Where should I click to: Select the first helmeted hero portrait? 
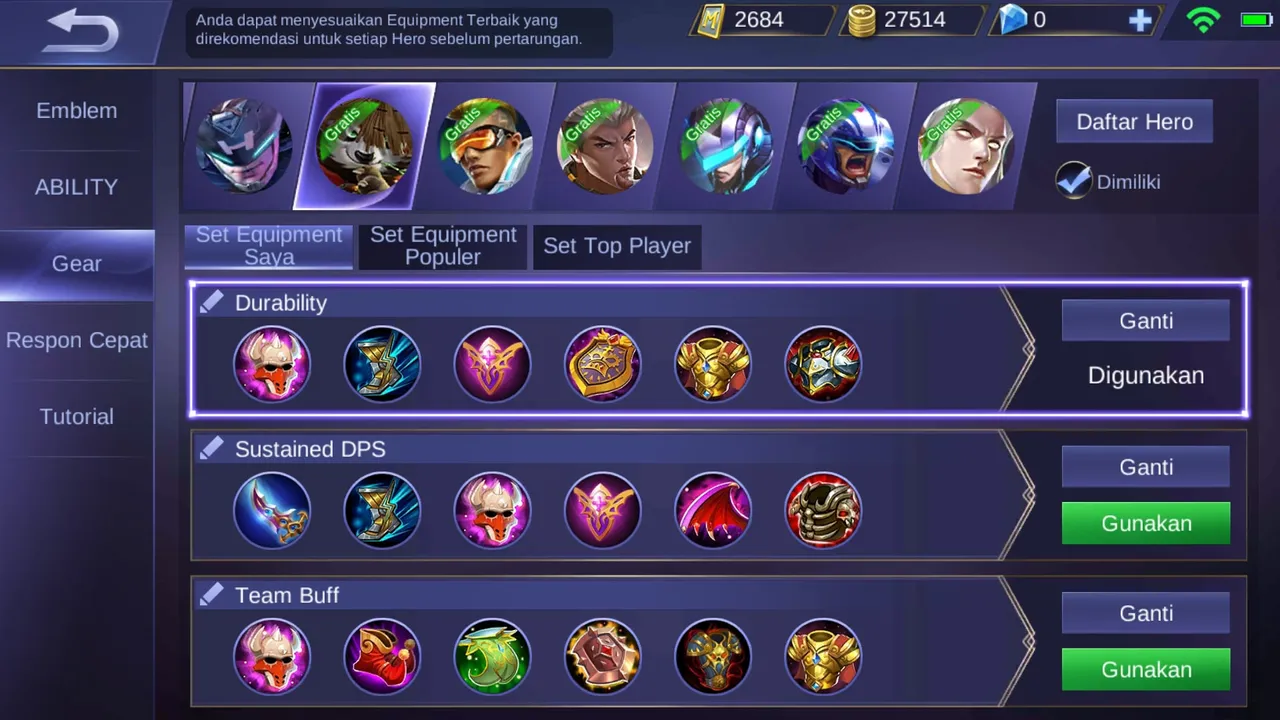tap(244, 146)
